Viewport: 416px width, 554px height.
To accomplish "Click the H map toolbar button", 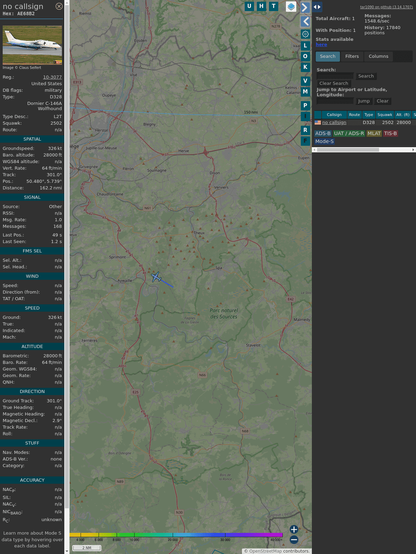I will (261, 6).
